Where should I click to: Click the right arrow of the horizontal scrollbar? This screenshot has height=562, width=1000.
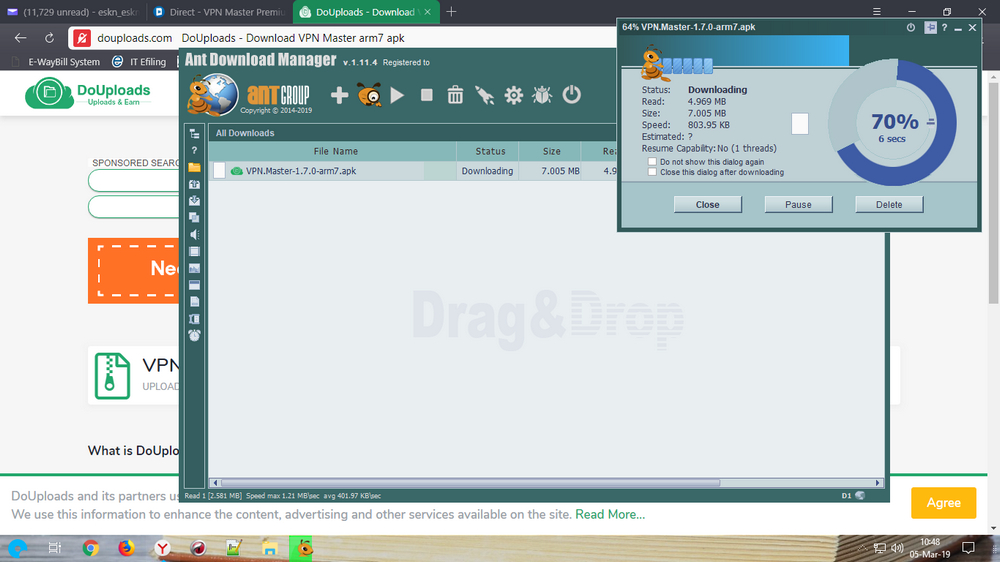(878, 483)
